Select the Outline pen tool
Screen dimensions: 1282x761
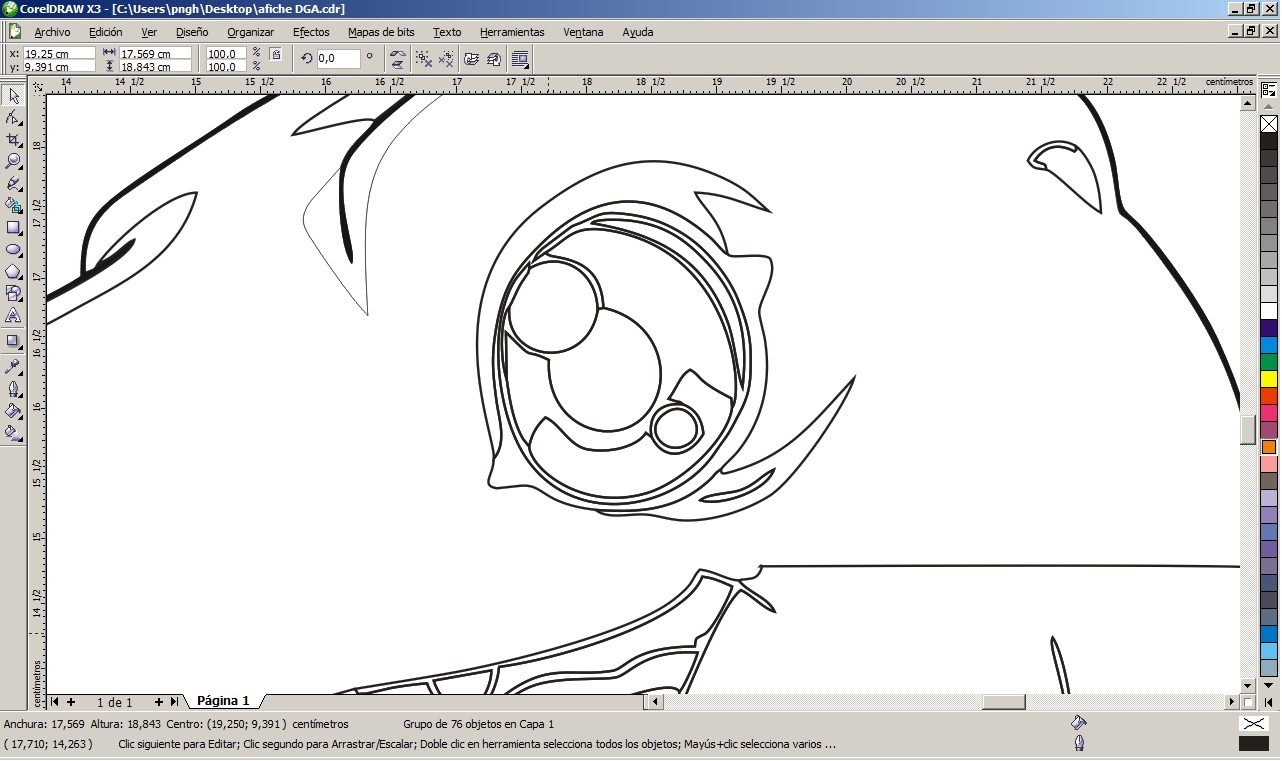point(14,389)
